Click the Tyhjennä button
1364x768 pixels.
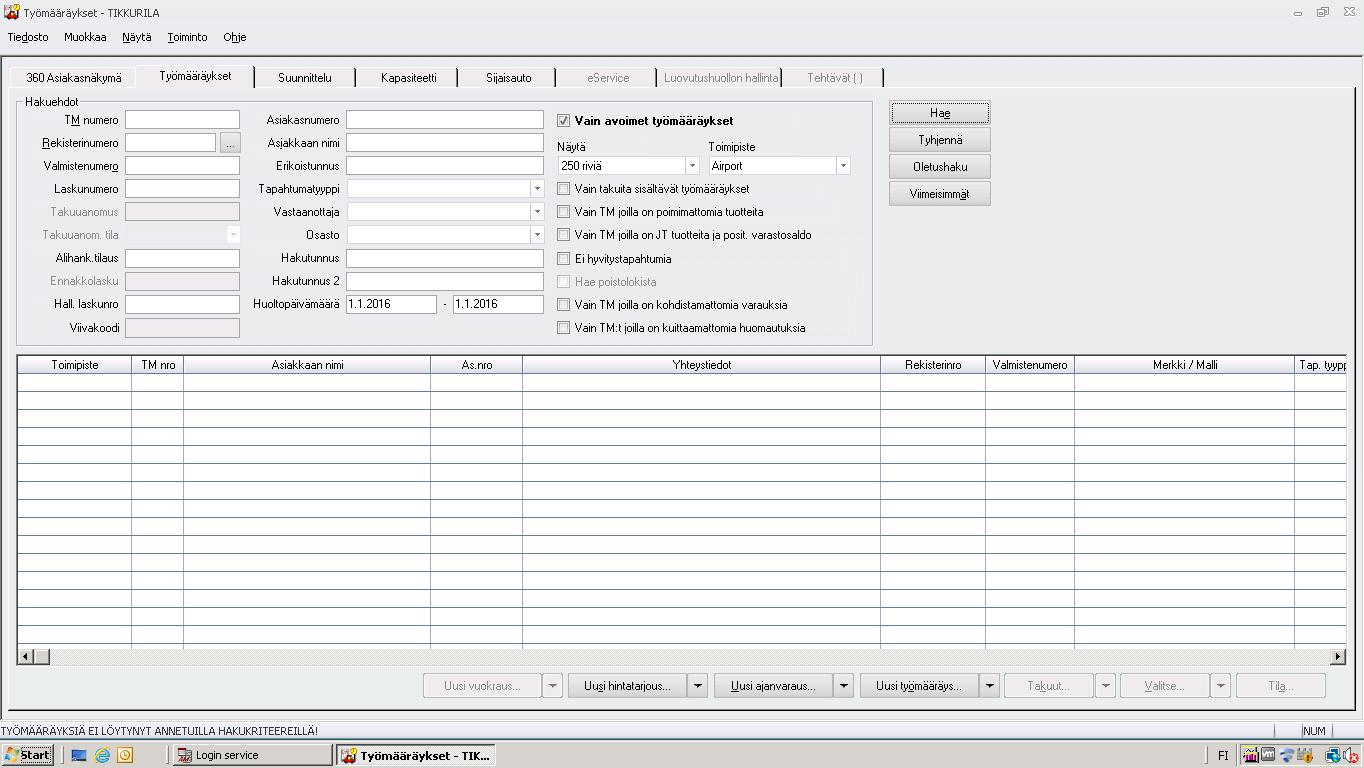click(x=940, y=140)
